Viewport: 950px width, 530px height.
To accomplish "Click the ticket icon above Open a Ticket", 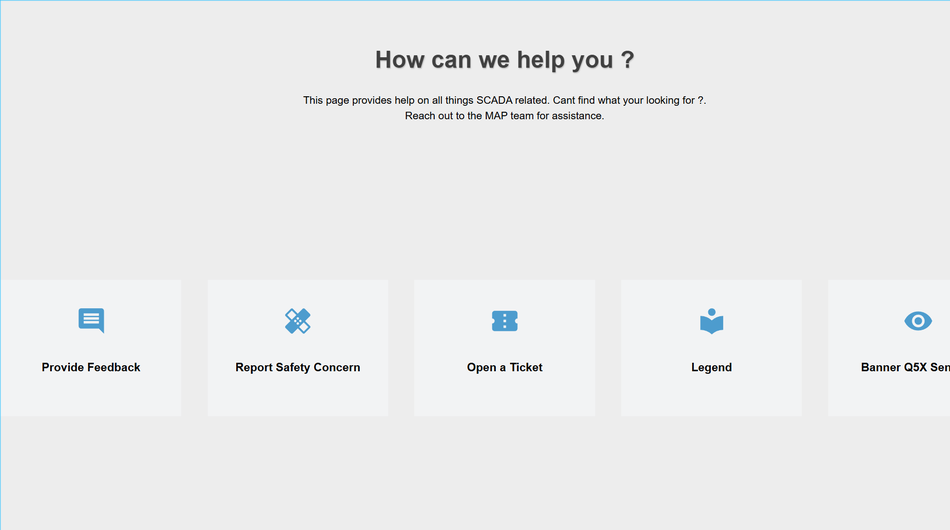I will pos(505,321).
